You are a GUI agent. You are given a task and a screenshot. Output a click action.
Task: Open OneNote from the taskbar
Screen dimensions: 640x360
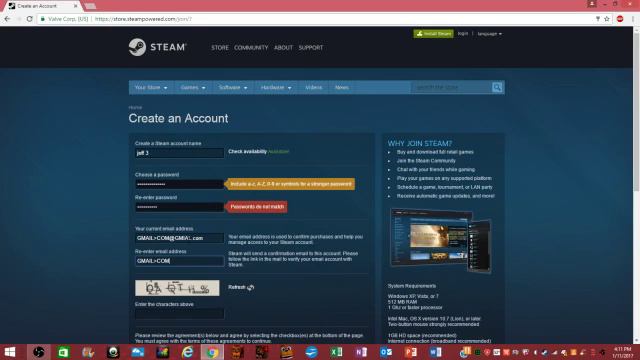tap(361, 352)
